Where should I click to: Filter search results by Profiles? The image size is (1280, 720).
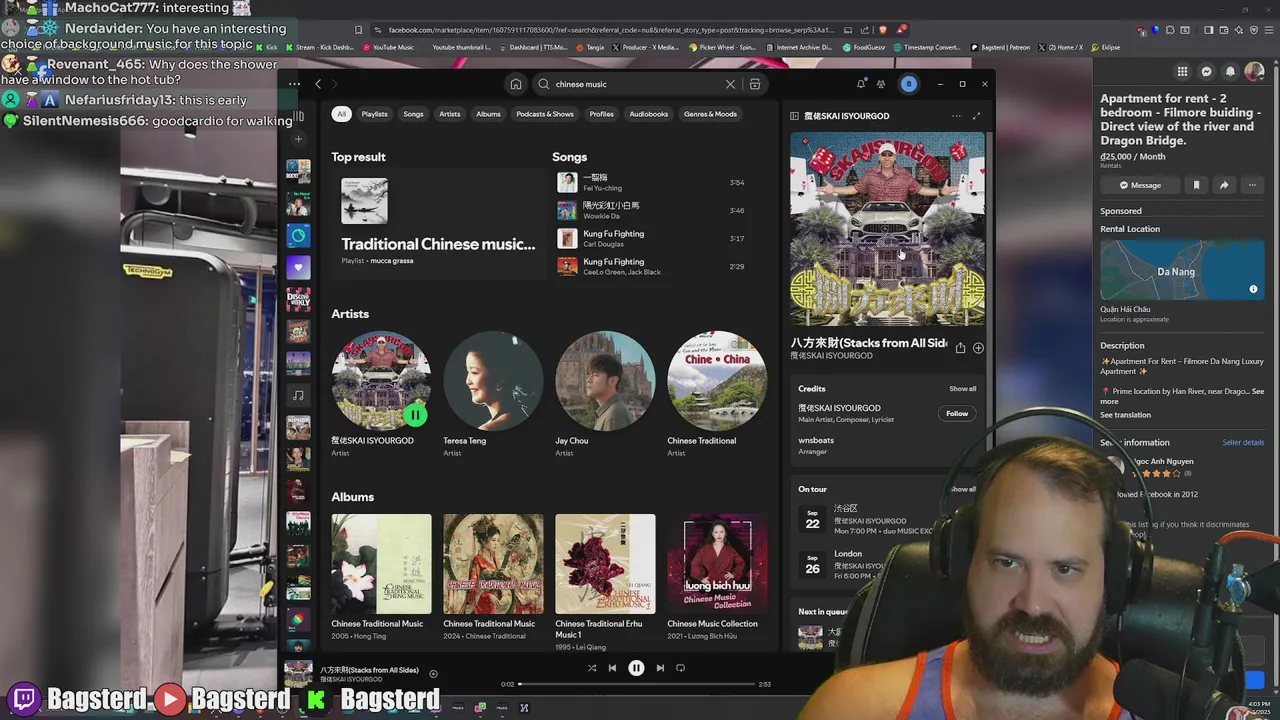pyautogui.click(x=601, y=114)
